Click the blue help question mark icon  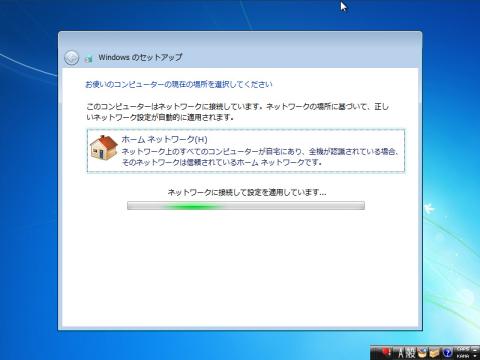coord(447,353)
